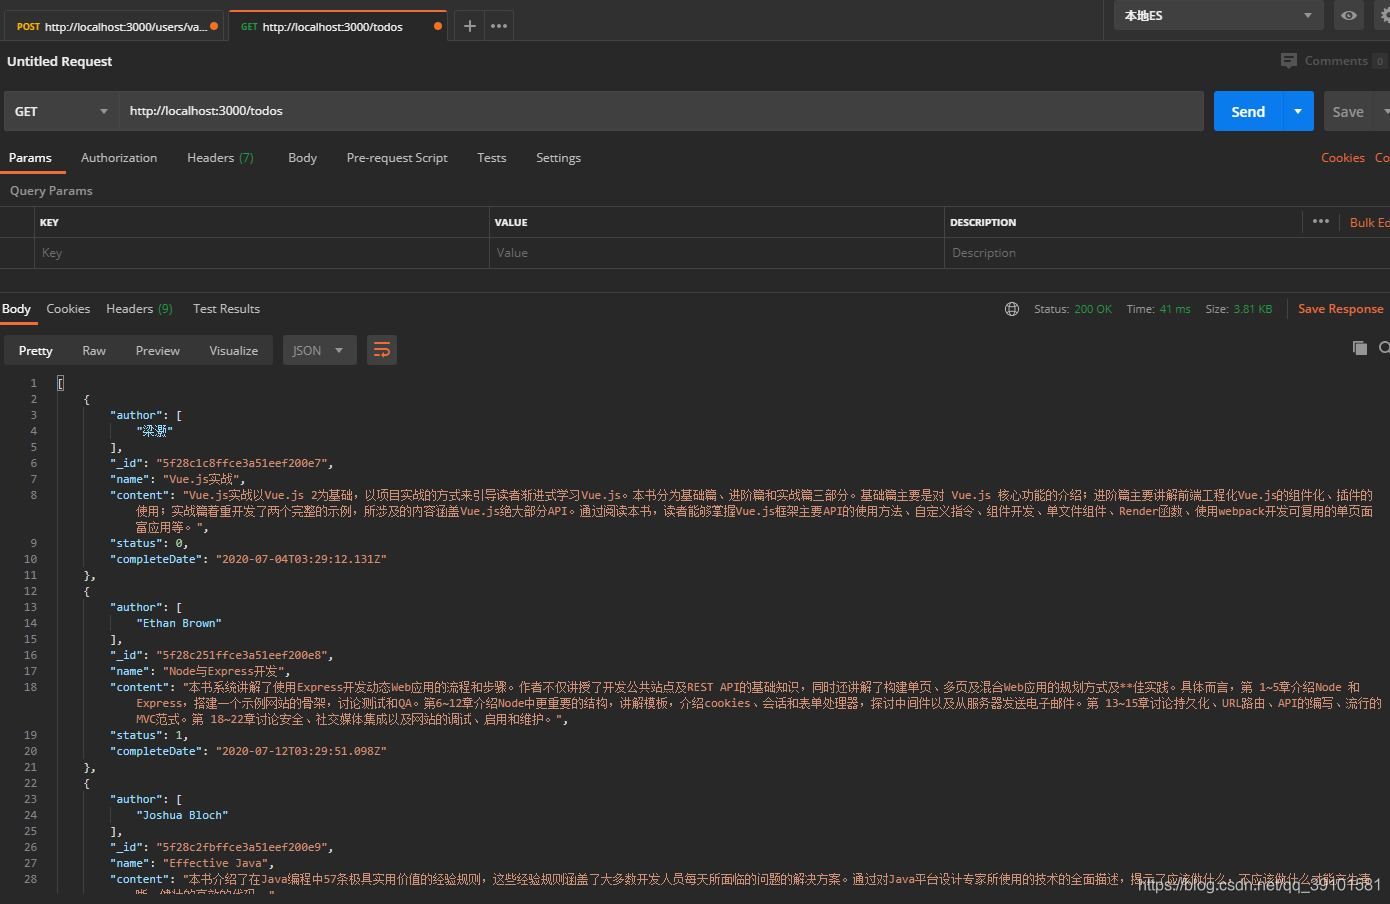This screenshot has width=1390, height=904.
Task: Click the completeDate 2020-07-04 value
Action: (x=301, y=559)
